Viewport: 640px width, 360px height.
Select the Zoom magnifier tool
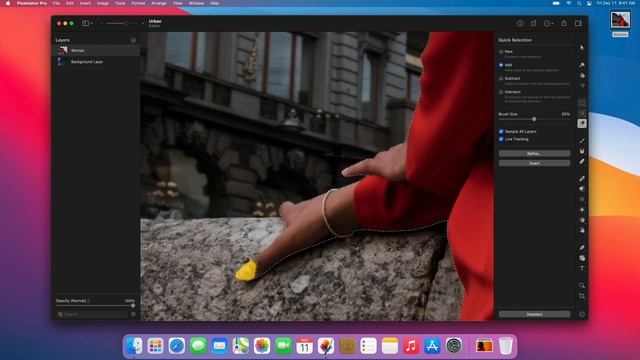coord(582,285)
